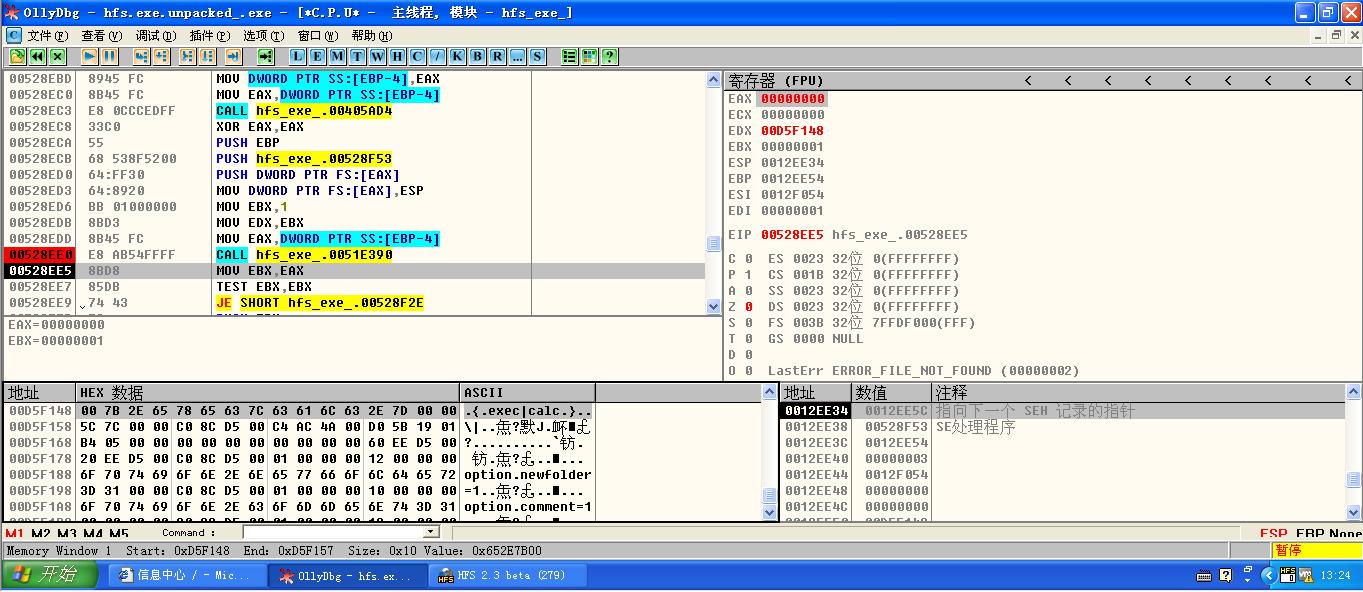Click the Go to address arrow icon
Viewport: 1363px width, 592px height.
tap(265, 56)
